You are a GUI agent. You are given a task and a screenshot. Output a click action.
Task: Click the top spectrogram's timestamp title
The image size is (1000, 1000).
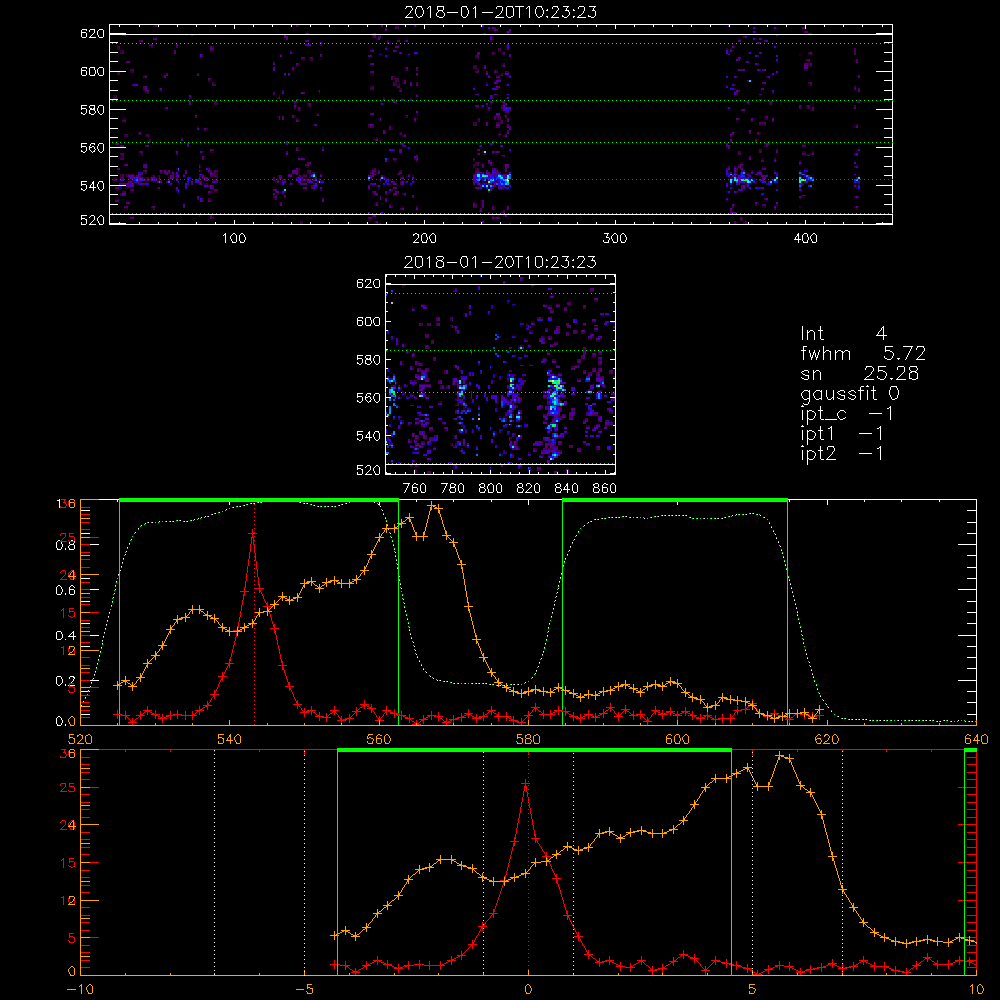click(x=501, y=12)
